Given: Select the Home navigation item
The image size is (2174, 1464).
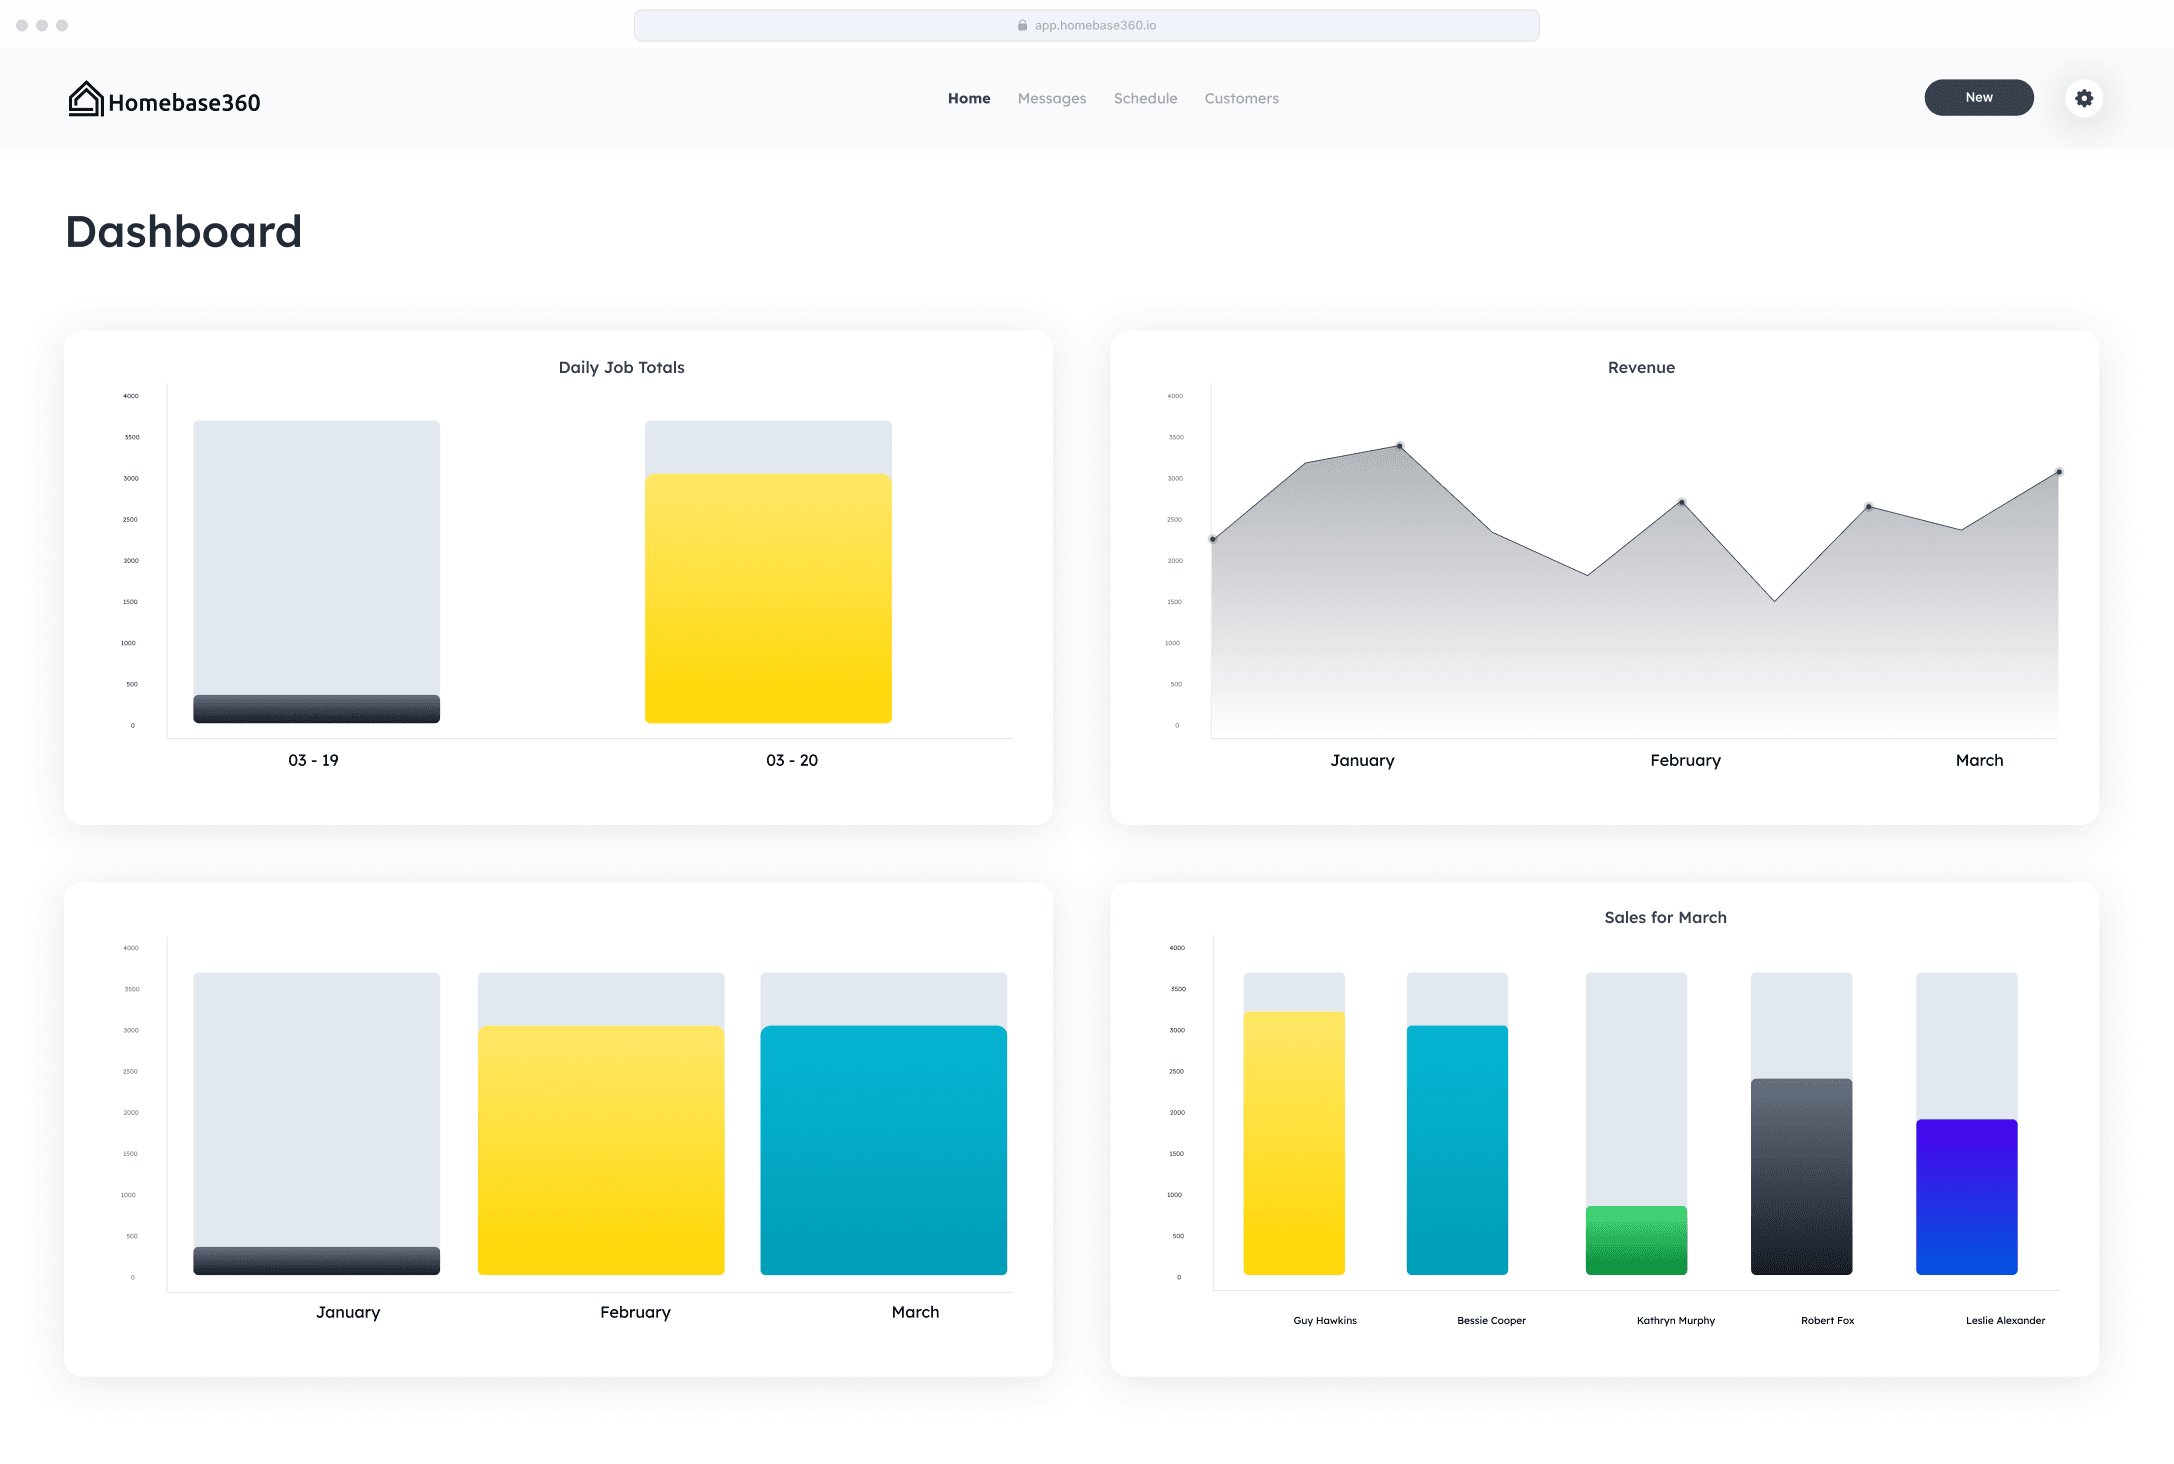Looking at the screenshot, I should (x=968, y=98).
